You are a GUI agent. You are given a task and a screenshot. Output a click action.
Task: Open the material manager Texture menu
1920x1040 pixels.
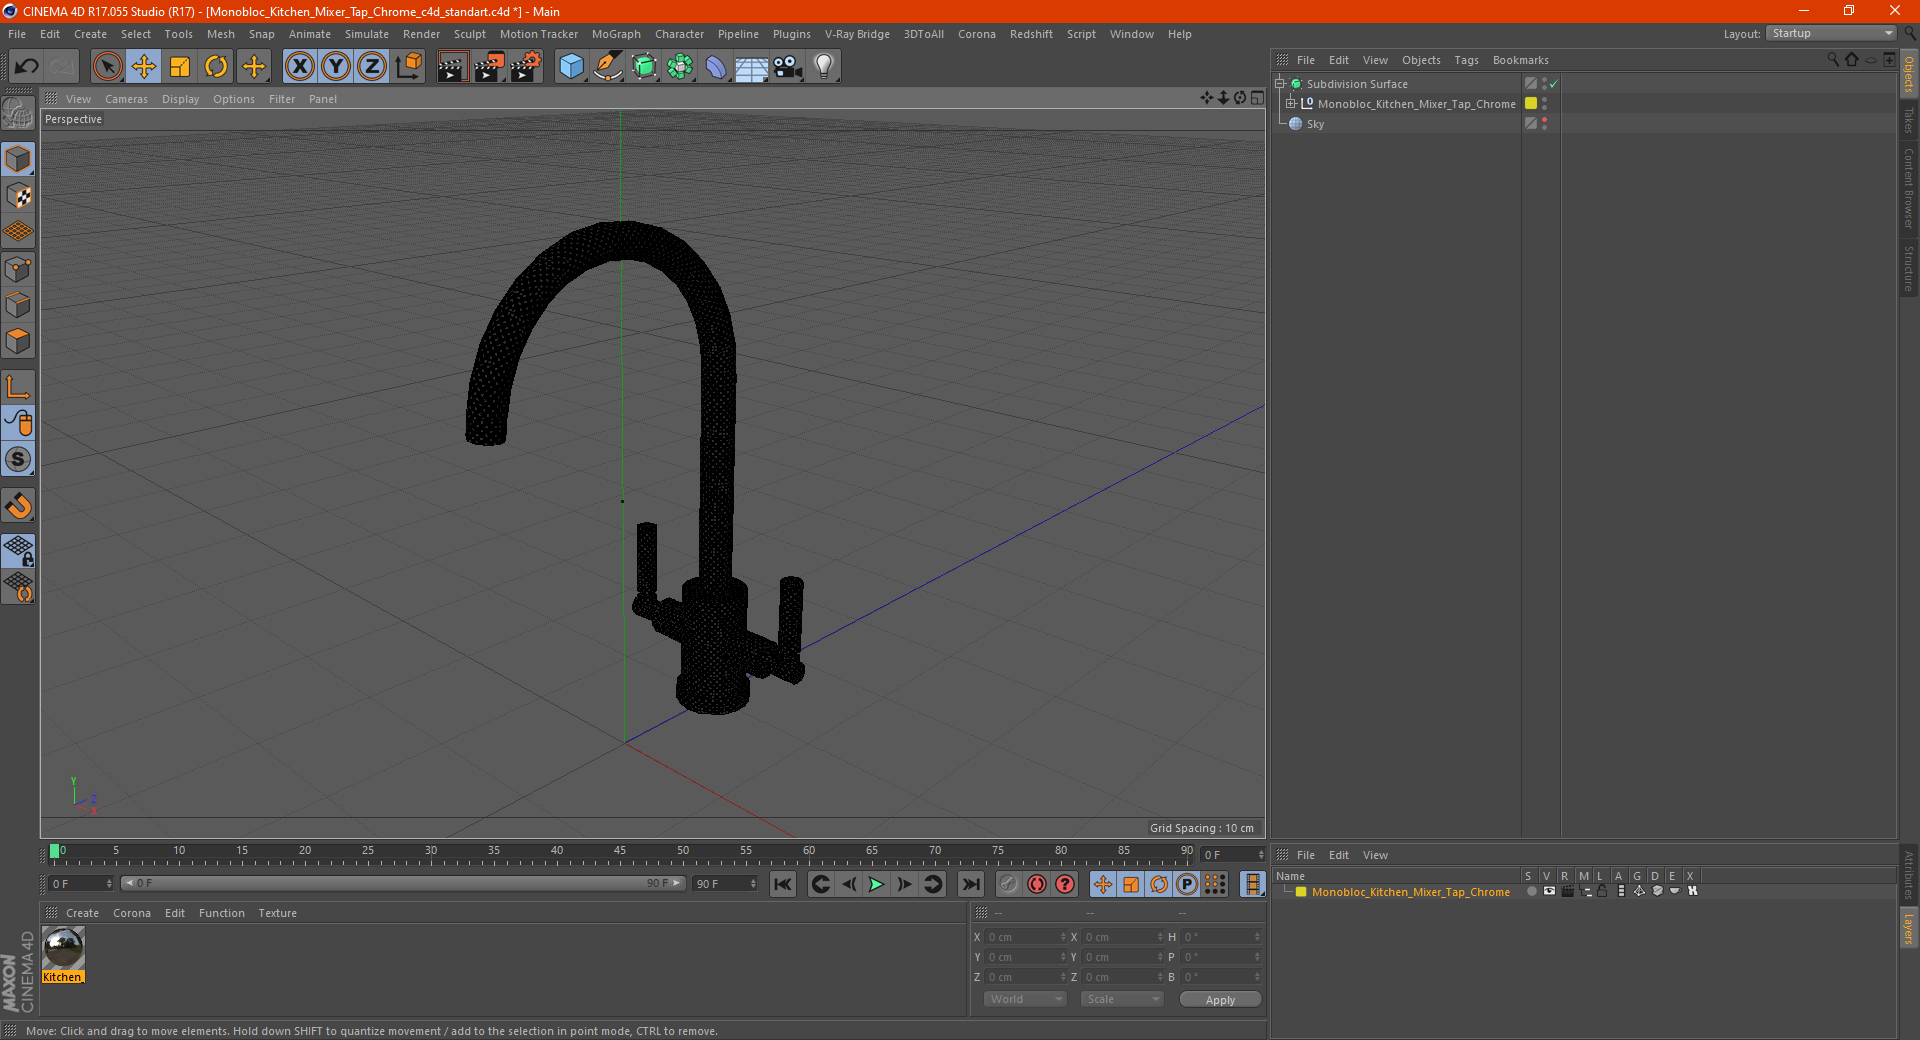click(x=277, y=913)
